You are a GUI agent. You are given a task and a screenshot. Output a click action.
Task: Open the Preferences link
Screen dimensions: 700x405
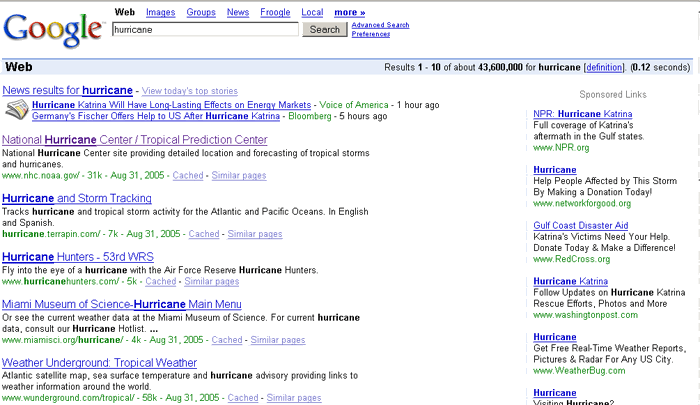click(371, 34)
